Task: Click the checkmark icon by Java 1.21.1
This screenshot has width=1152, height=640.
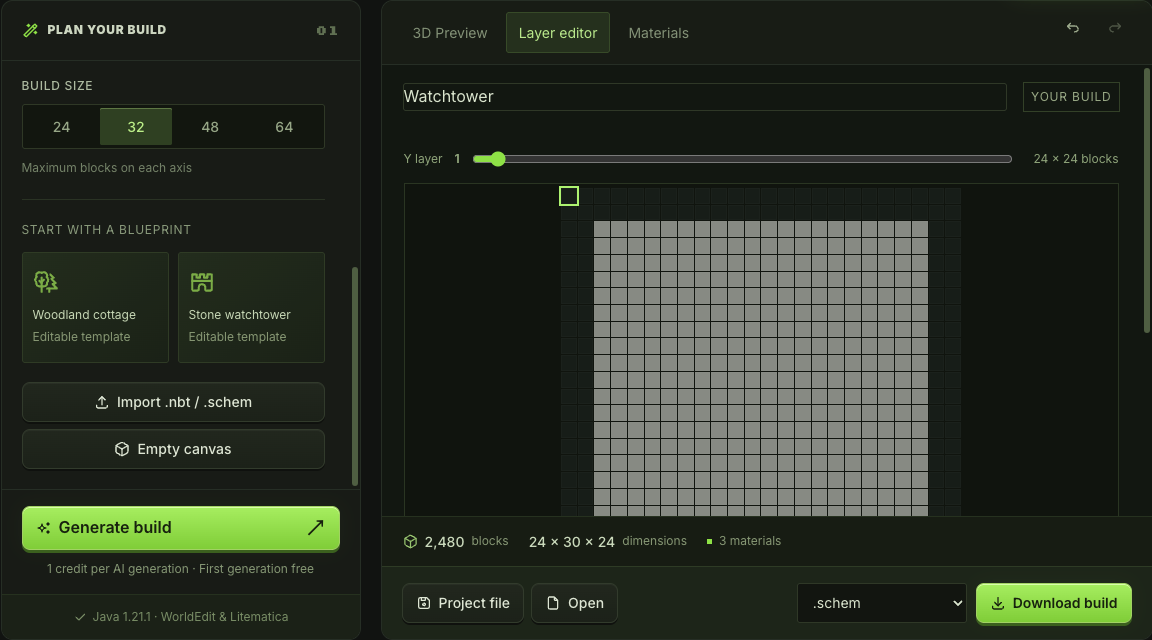Action: [80, 617]
